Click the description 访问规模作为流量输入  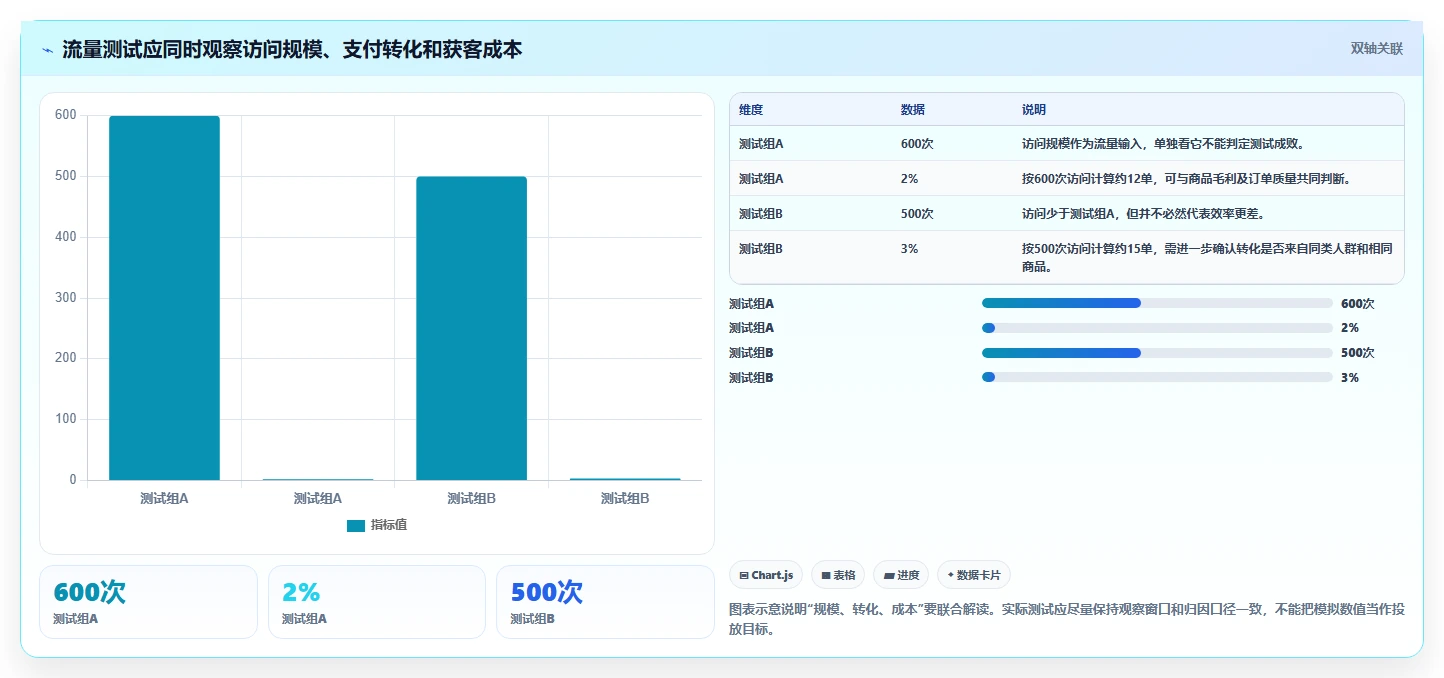click(x=1163, y=144)
